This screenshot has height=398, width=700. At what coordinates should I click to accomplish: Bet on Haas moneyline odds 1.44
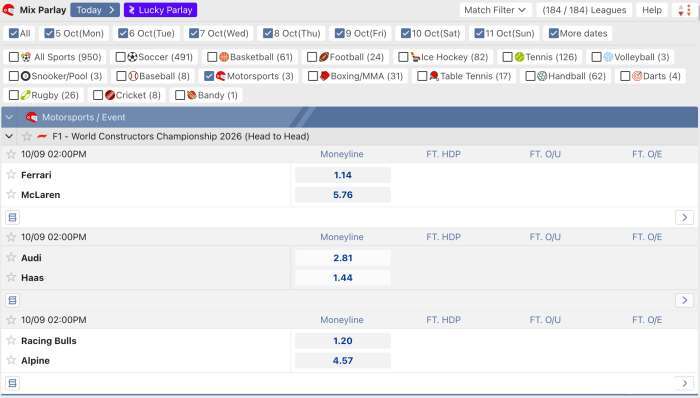point(343,278)
